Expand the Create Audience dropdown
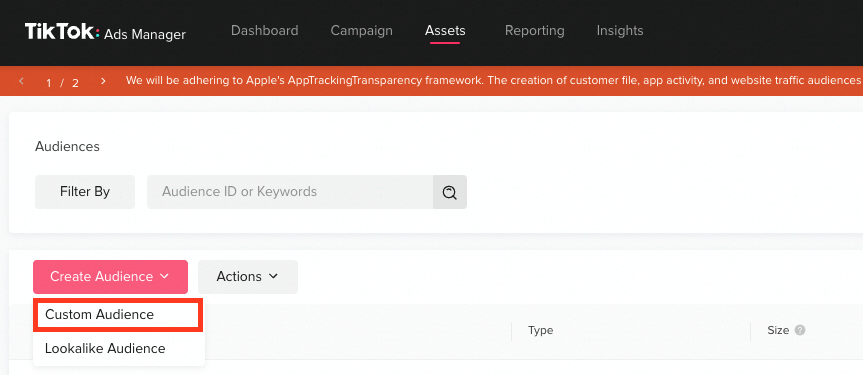The height and width of the screenshot is (375, 863). 110,276
